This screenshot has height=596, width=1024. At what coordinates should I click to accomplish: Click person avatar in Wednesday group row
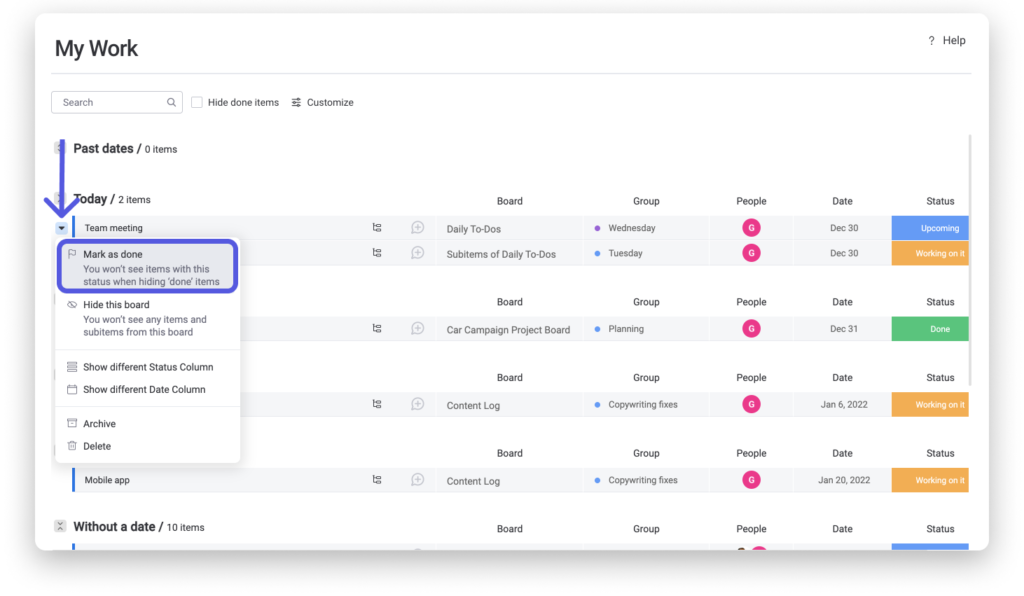pos(751,228)
